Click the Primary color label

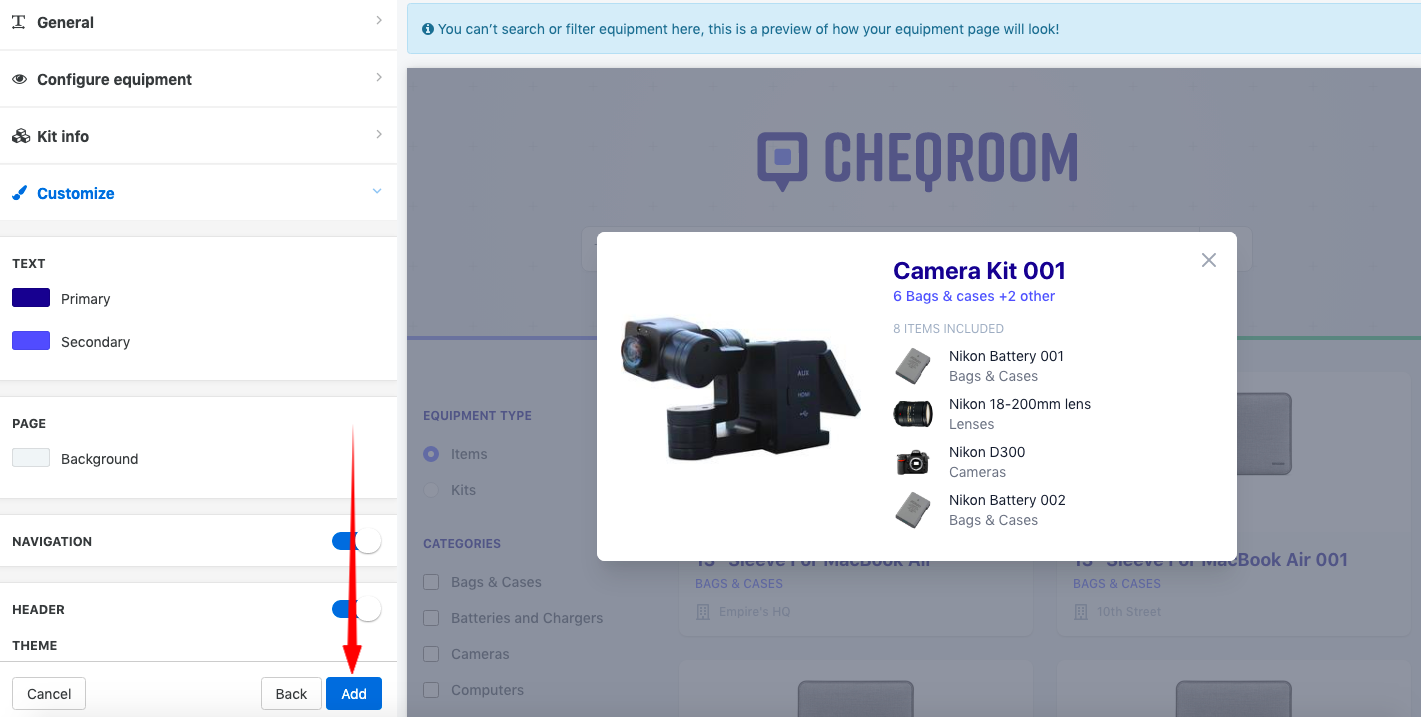tap(85, 299)
